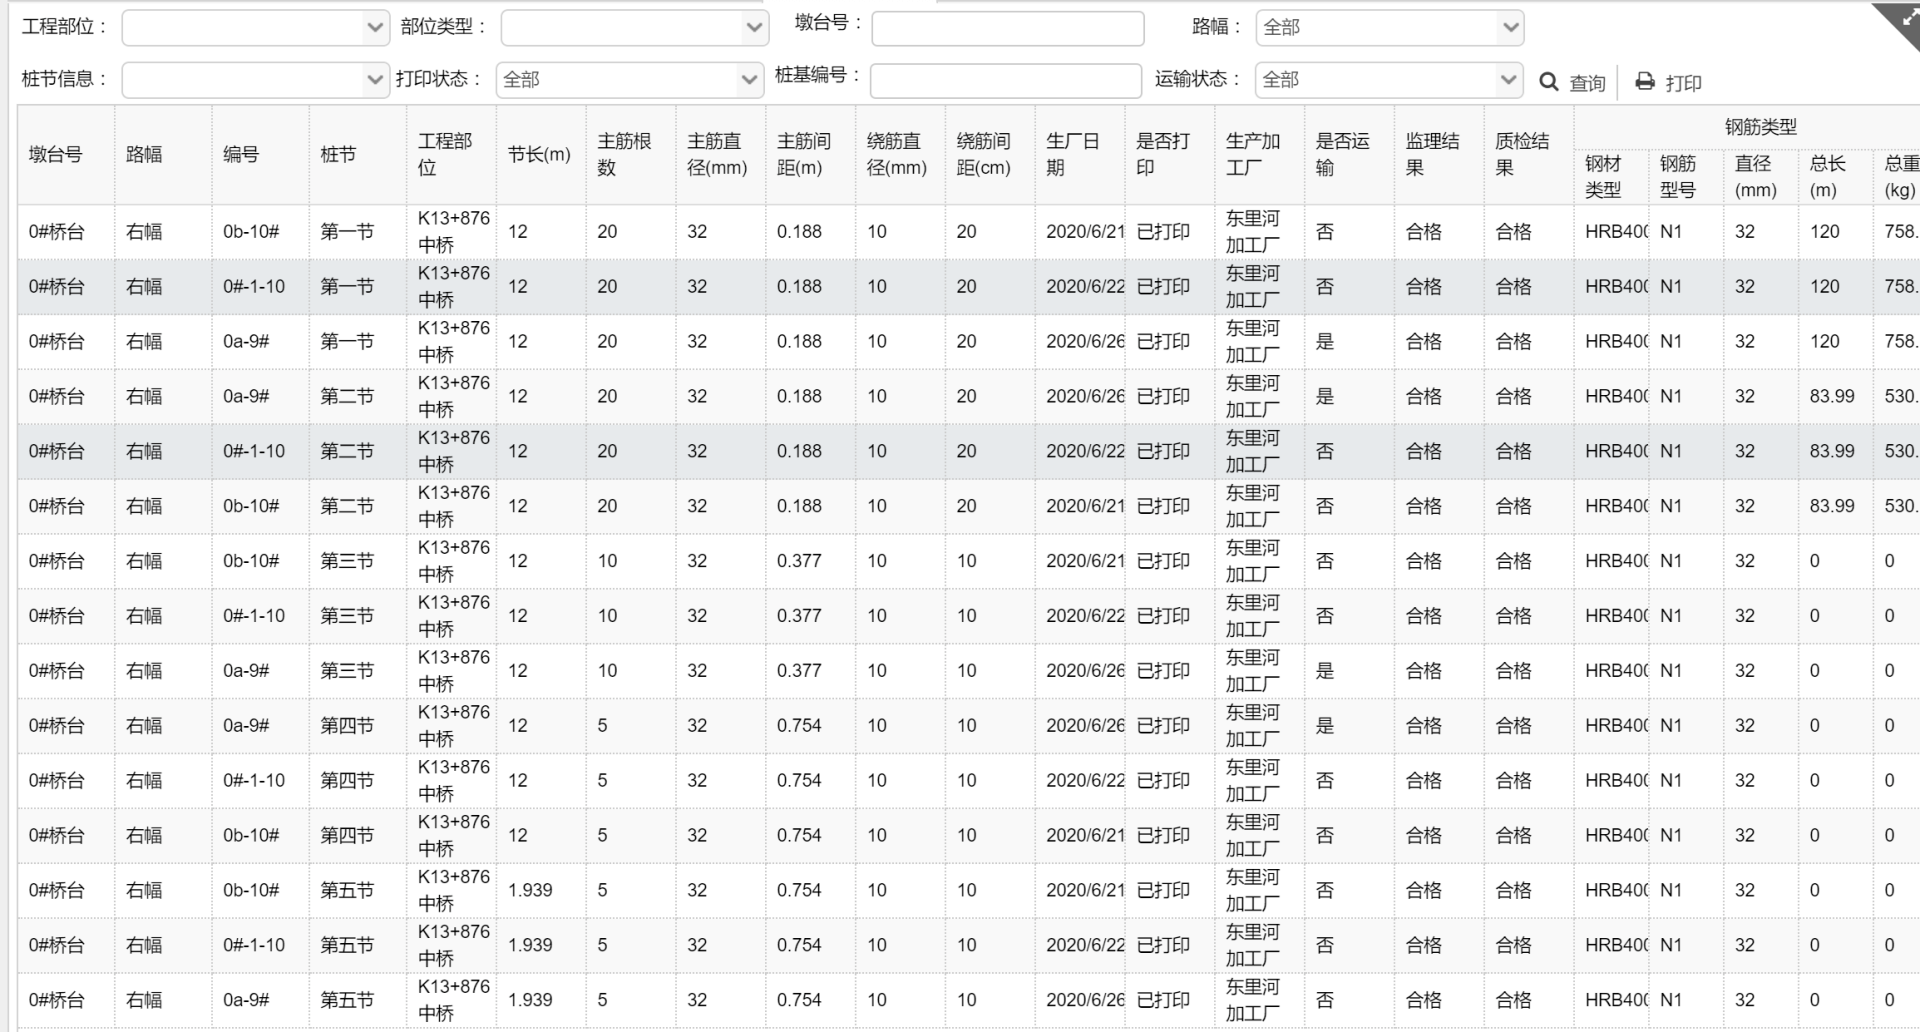
Task: Click the printer icon
Action: click(x=1645, y=82)
